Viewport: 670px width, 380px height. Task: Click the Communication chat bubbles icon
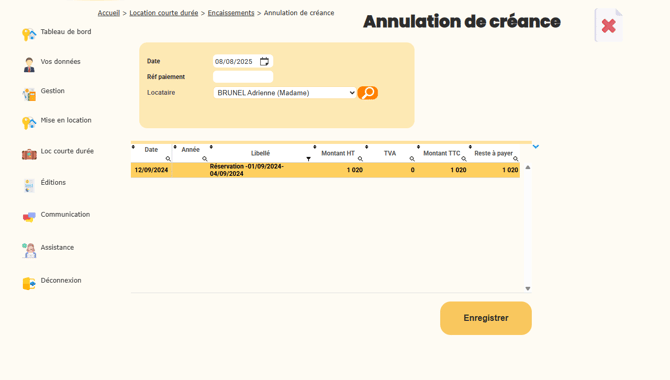click(x=29, y=217)
